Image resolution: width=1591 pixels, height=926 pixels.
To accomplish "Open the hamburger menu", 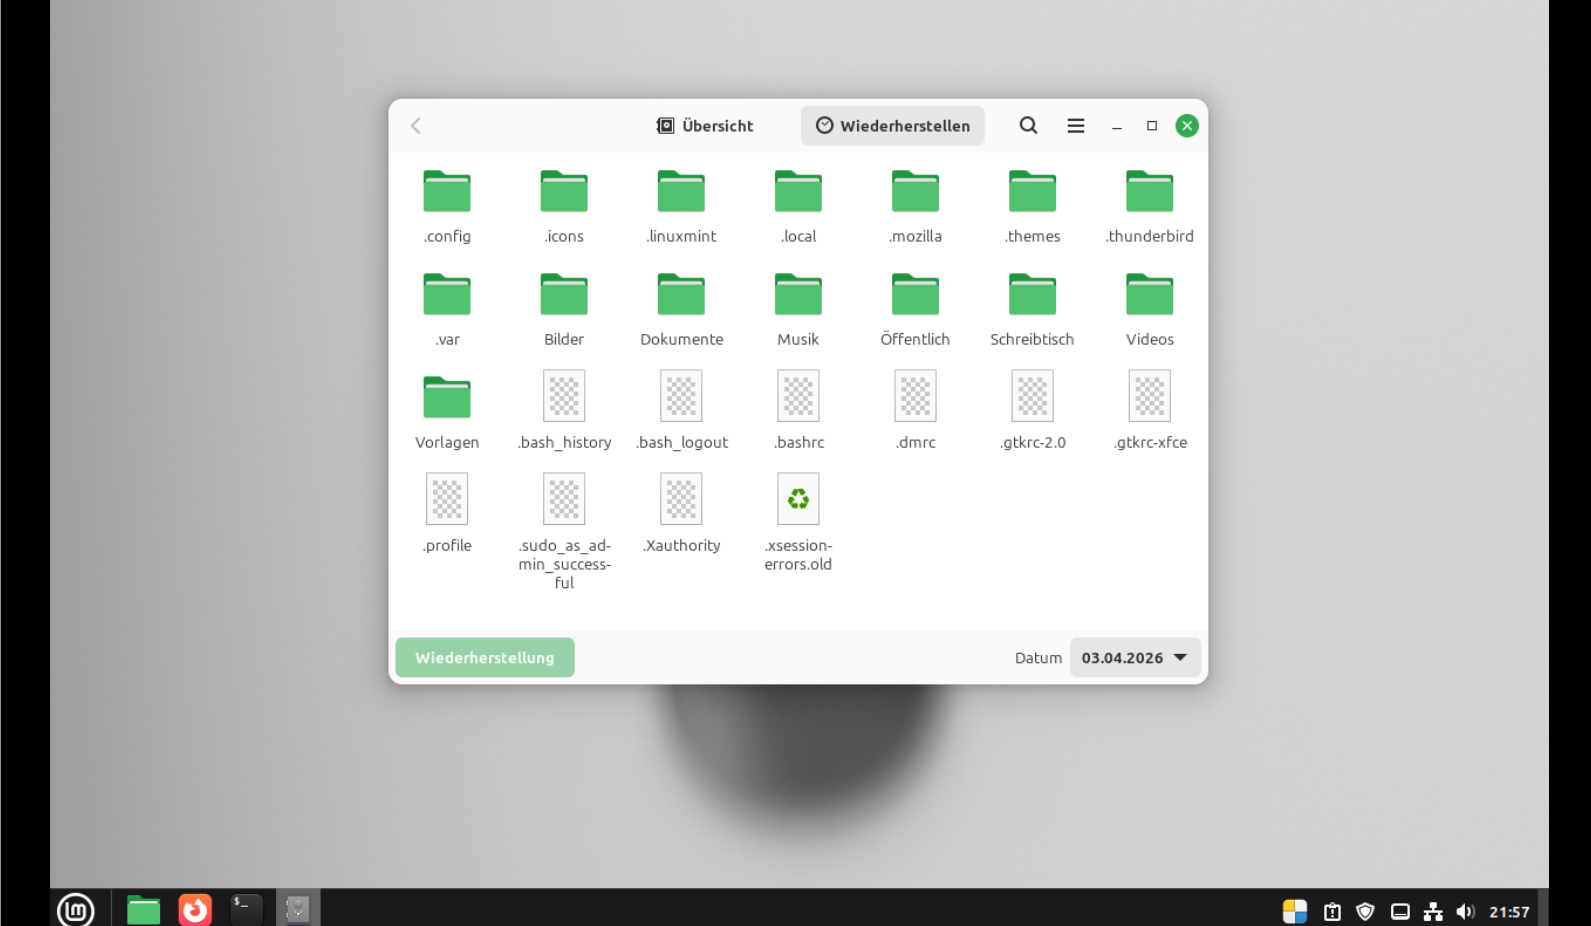I will 1075,126.
